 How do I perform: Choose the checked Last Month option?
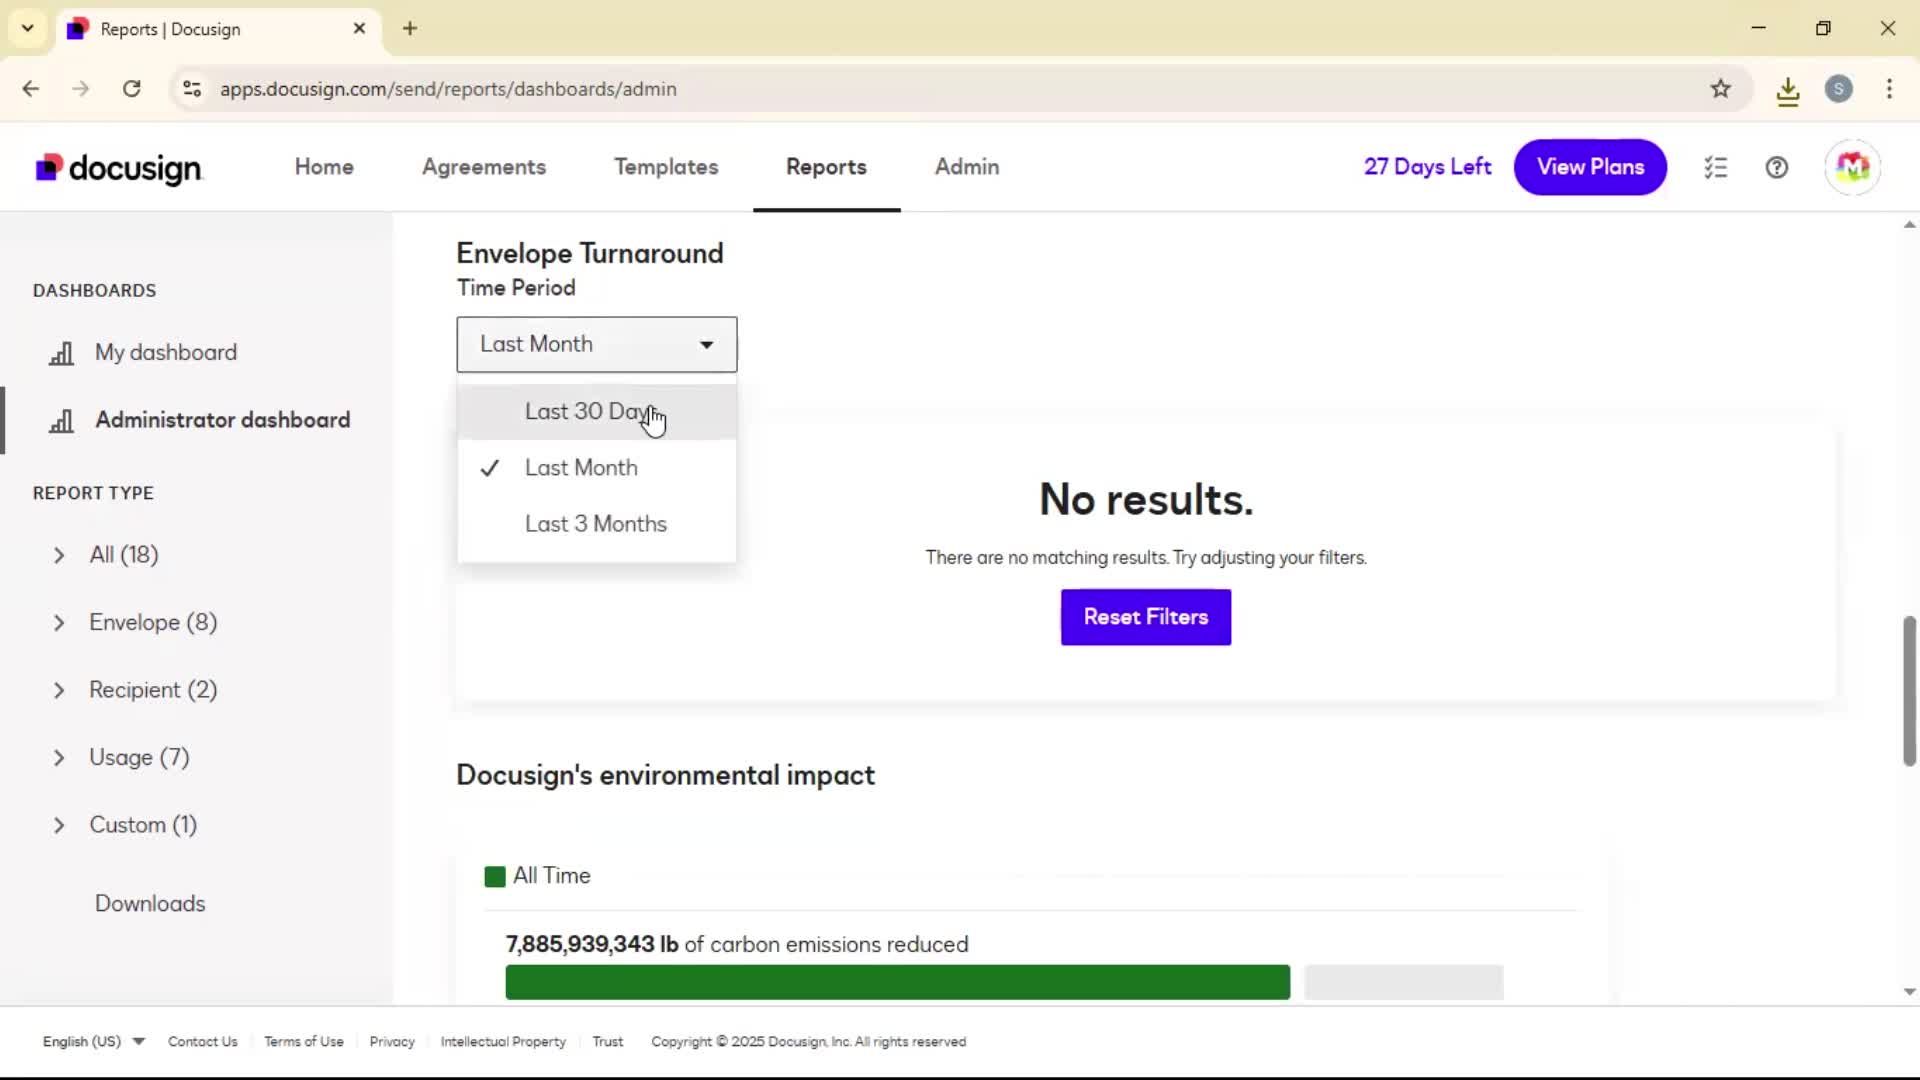581,468
